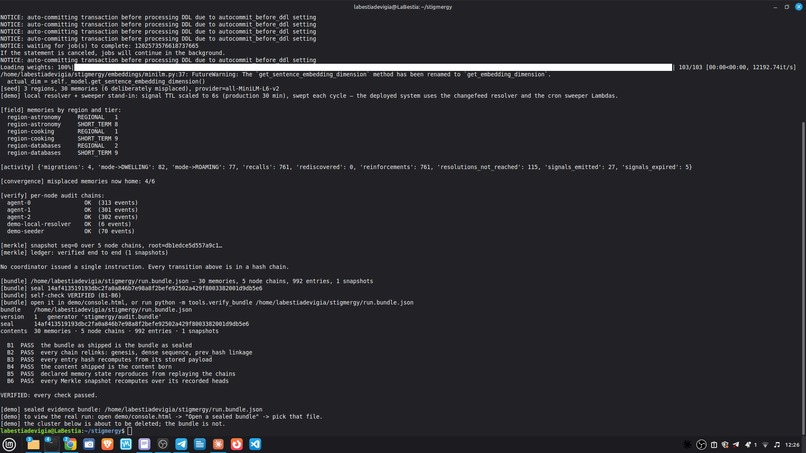806x453 pixels.
Task: Open Google Chrome from the taskbar
Action: [70, 444]
